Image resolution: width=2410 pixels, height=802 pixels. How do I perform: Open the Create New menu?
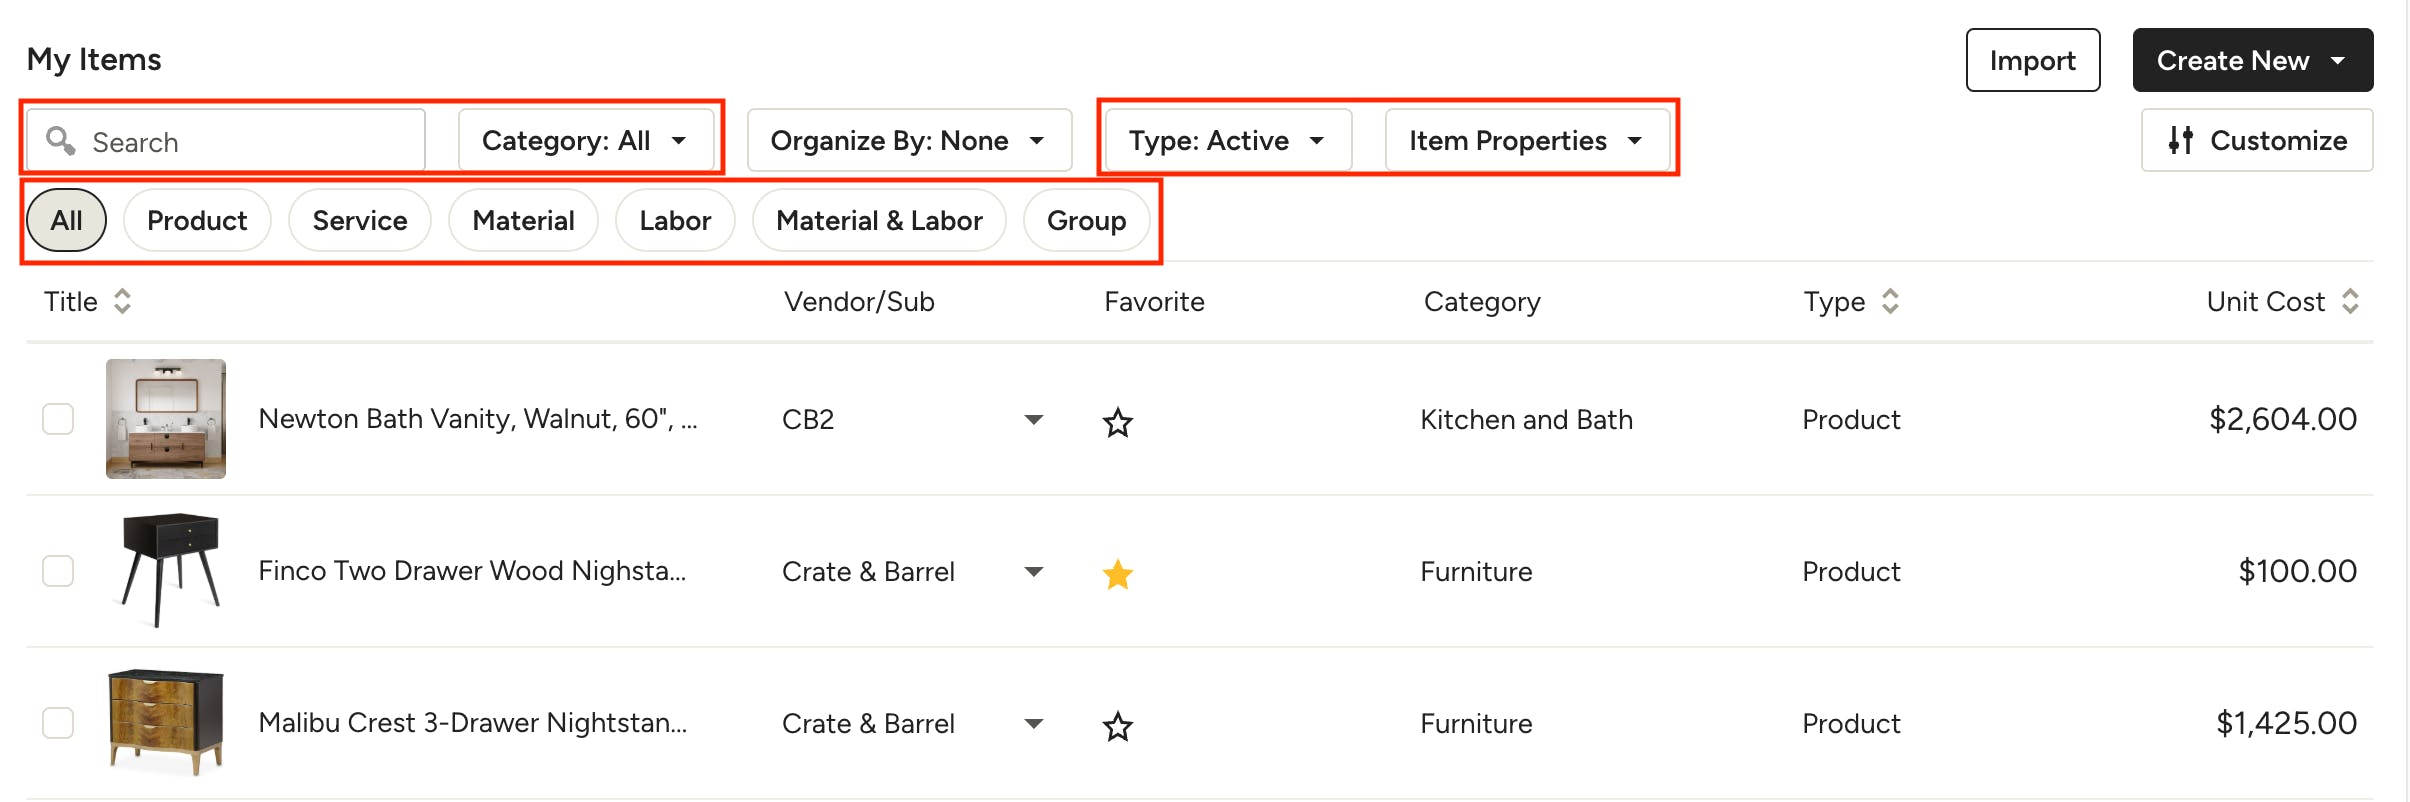pyautogui.click(x=2252, y=60)
